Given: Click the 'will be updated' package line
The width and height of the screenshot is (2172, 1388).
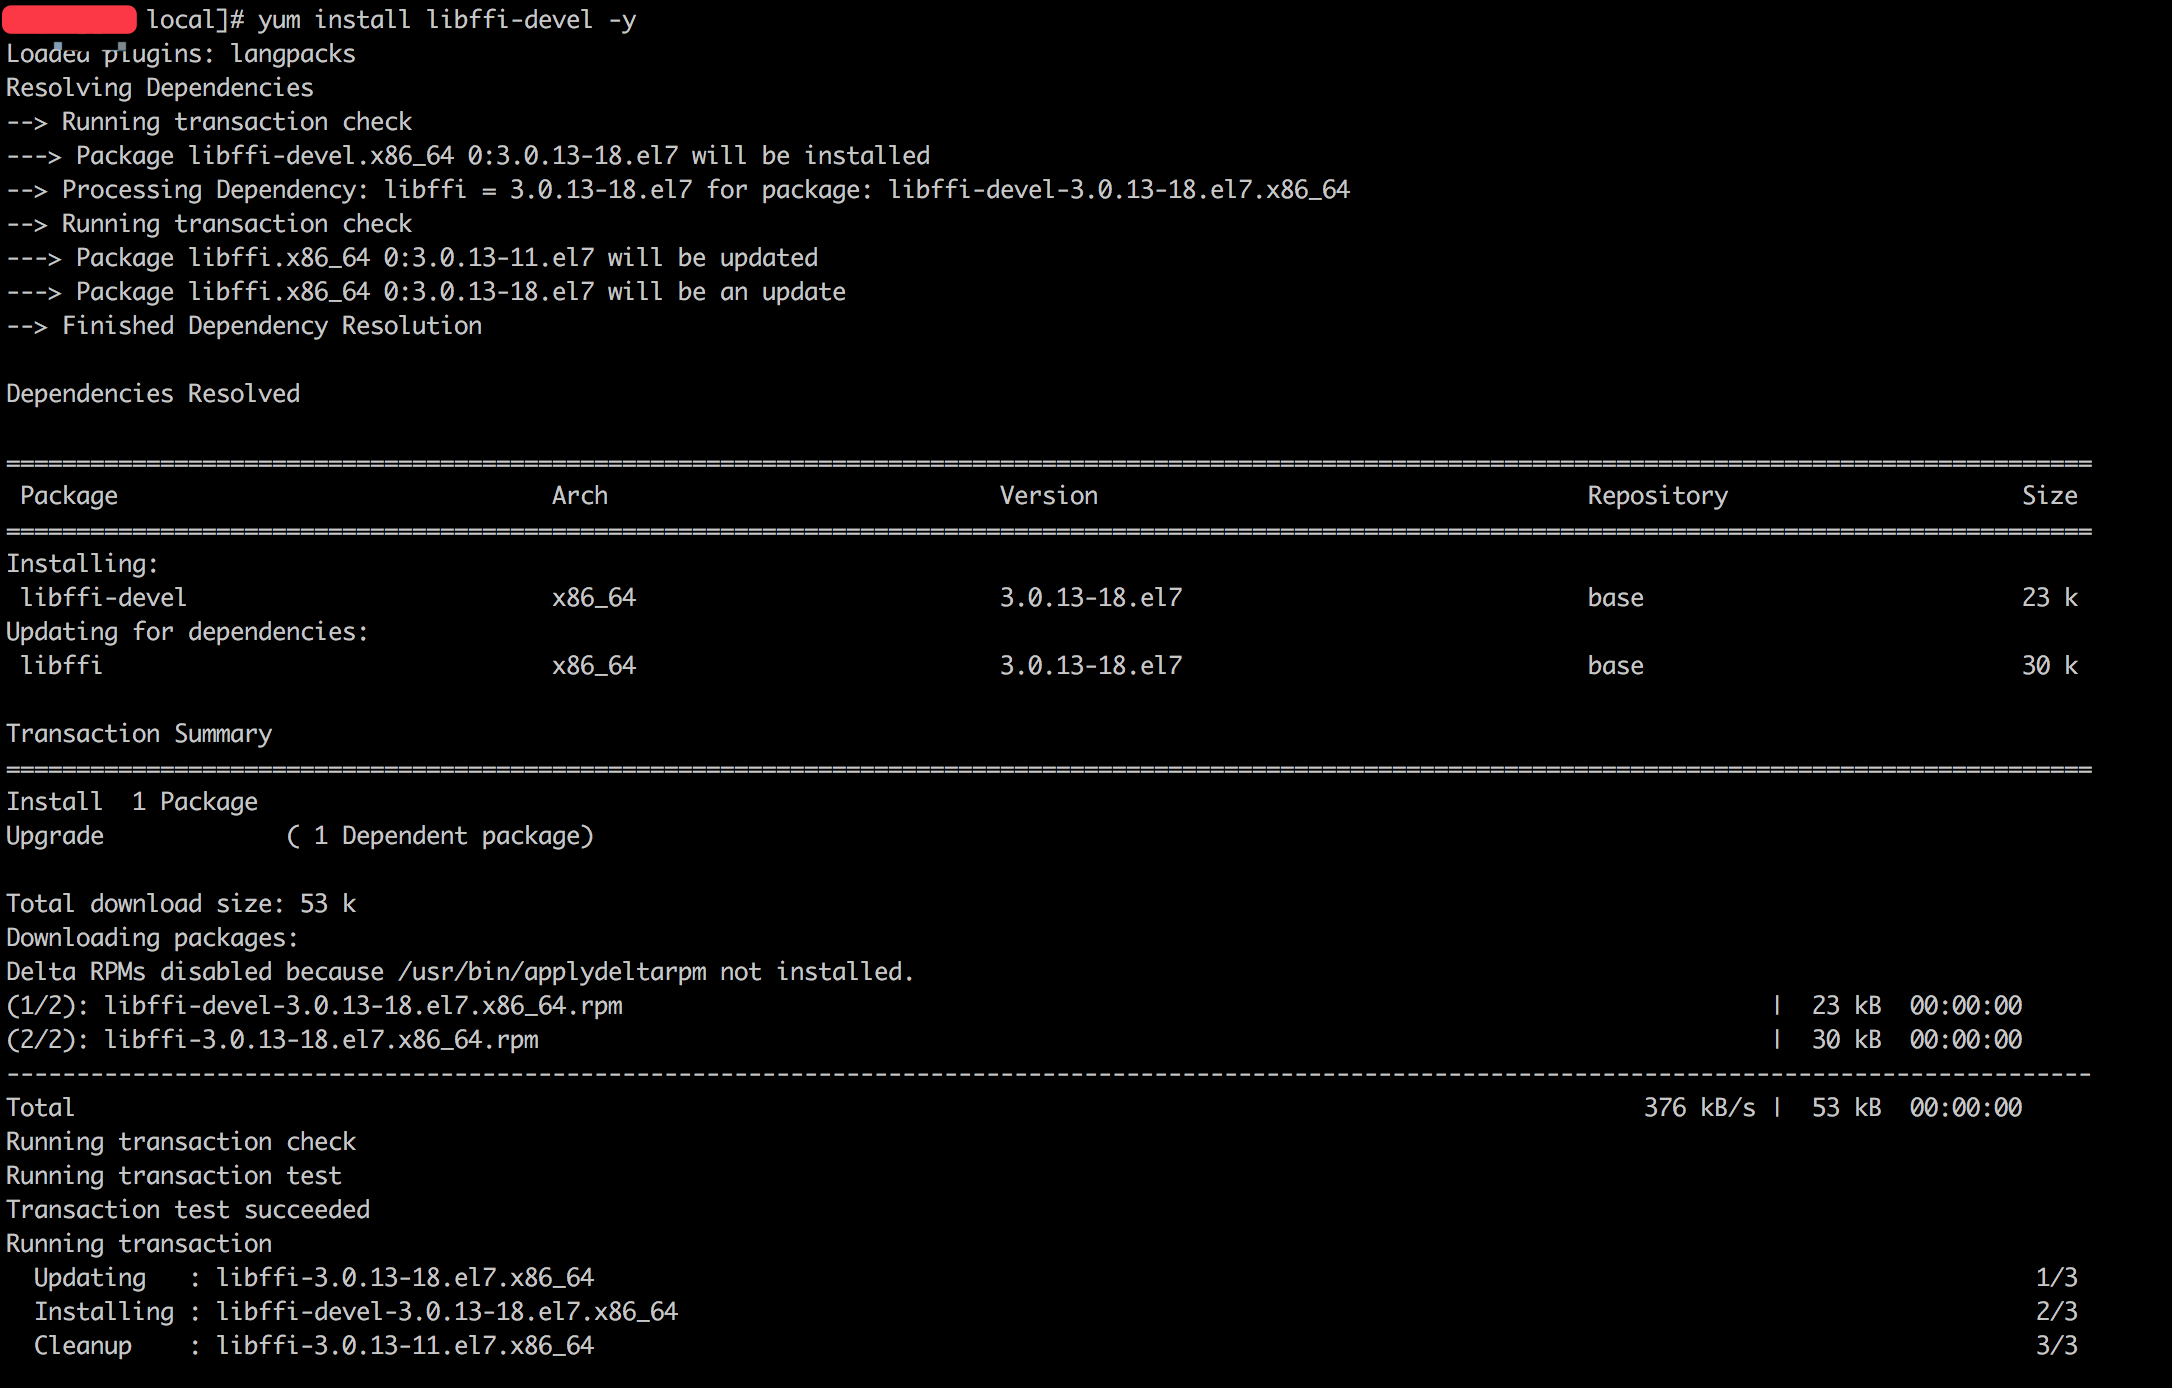Looking at the screenshot, I should tap(412, 258).
